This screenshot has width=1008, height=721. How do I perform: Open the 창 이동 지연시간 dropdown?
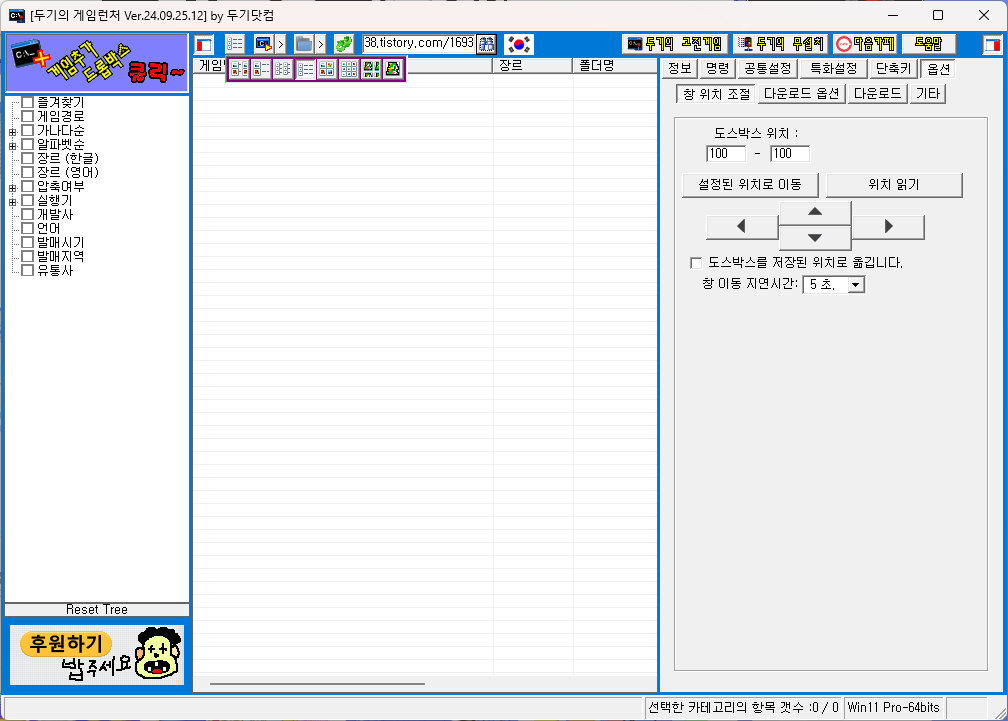pyautogui.click(x=855, y=285)
